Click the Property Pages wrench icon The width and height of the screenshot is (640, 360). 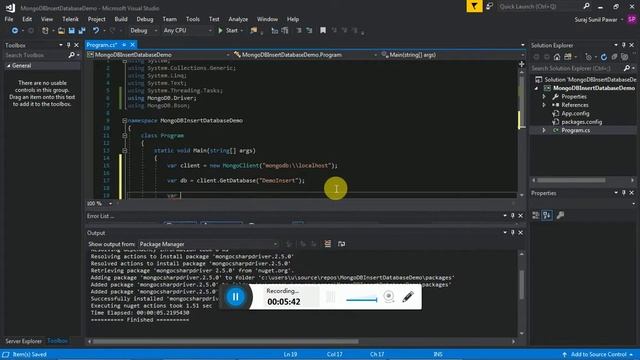point(560,215)
